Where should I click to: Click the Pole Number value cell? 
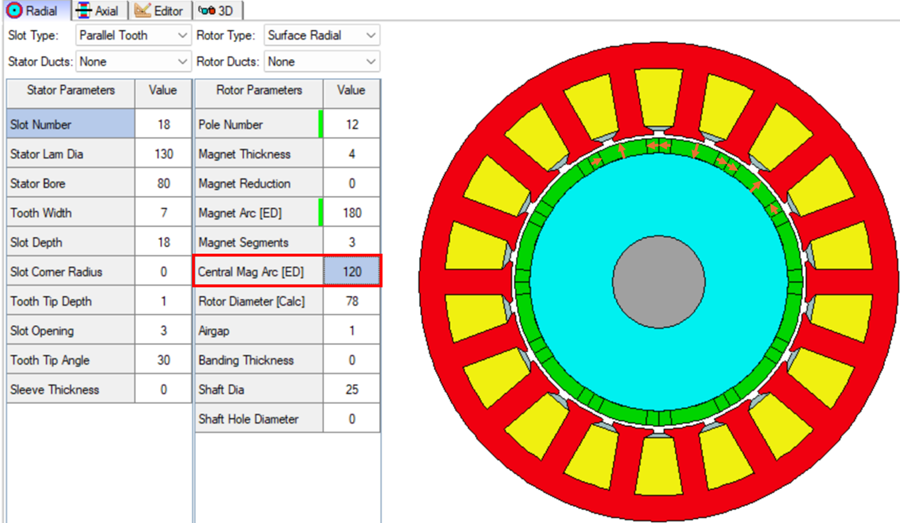coord(351,125)
